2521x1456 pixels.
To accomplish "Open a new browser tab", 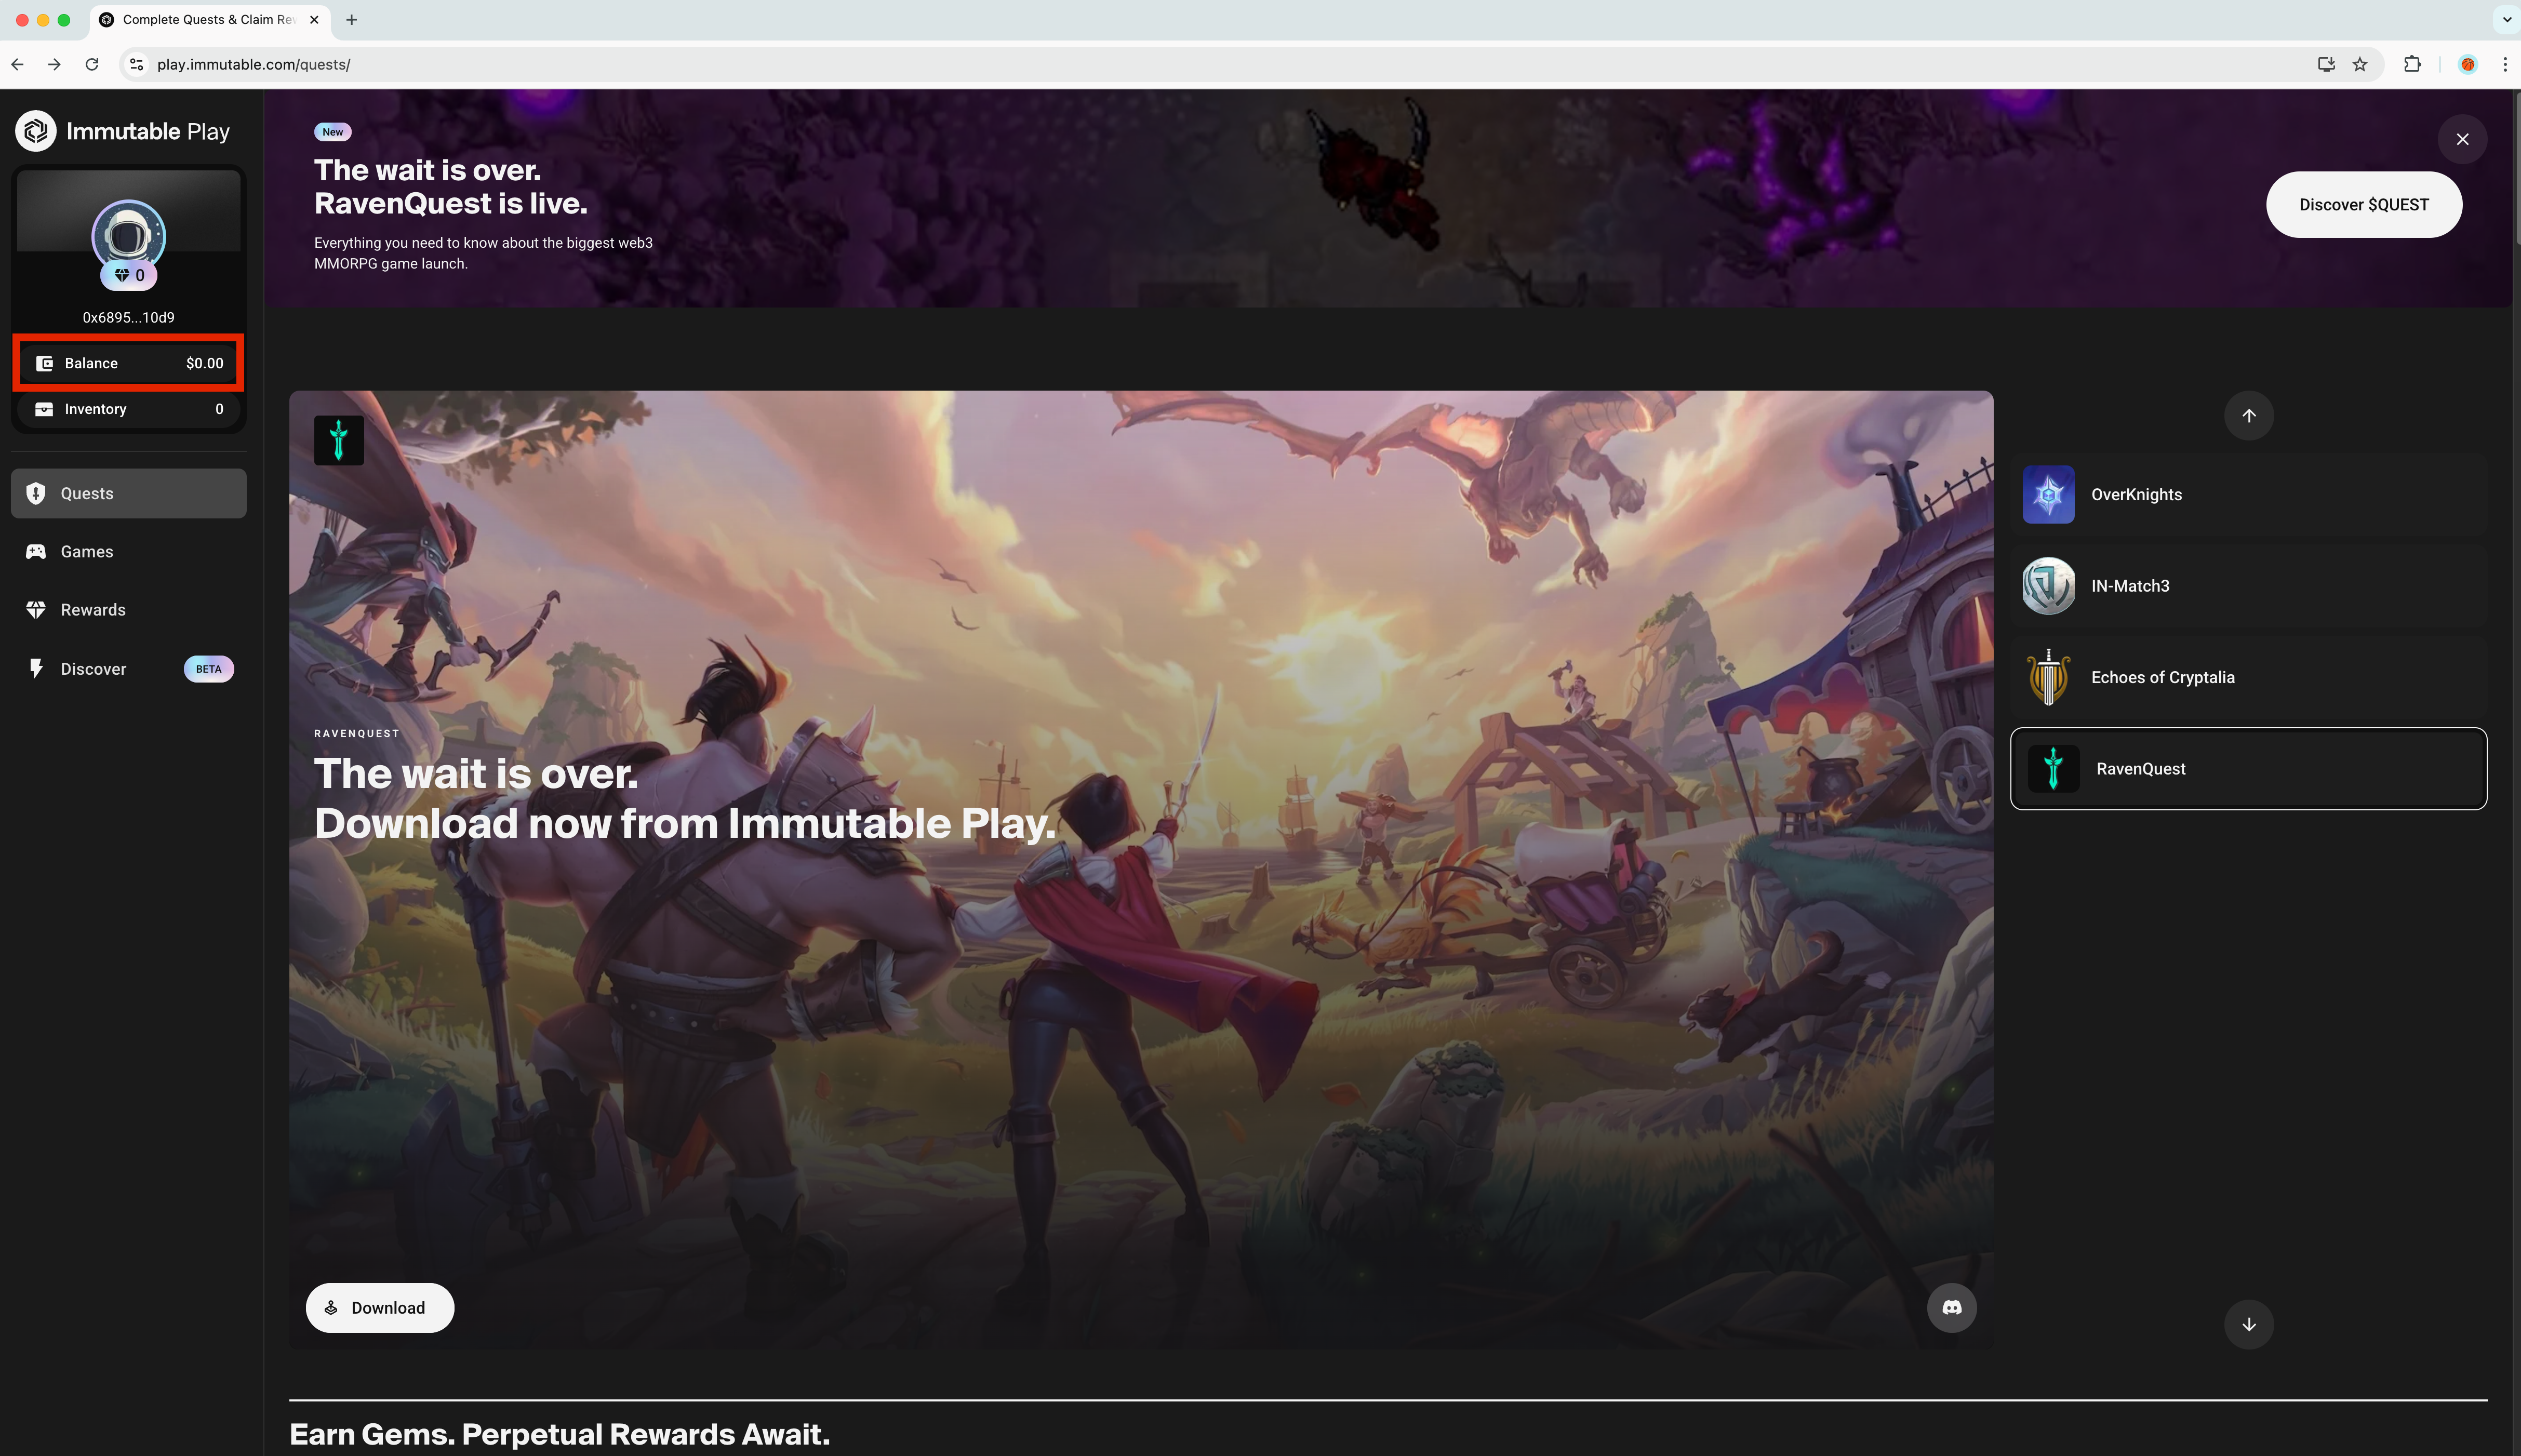I will tap(351, 20).
